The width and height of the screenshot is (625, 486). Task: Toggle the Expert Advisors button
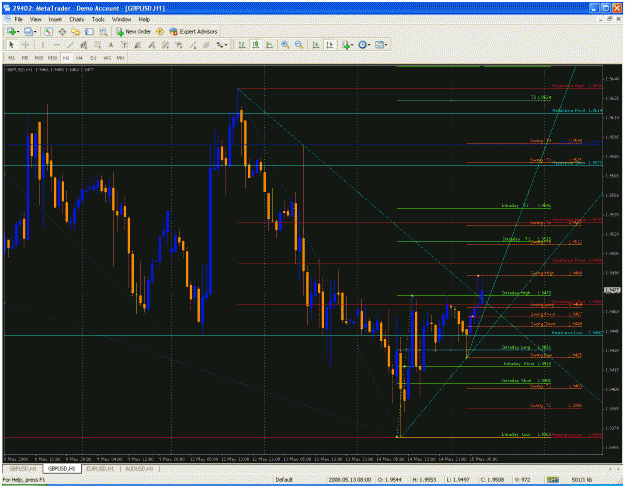(193, 31)
